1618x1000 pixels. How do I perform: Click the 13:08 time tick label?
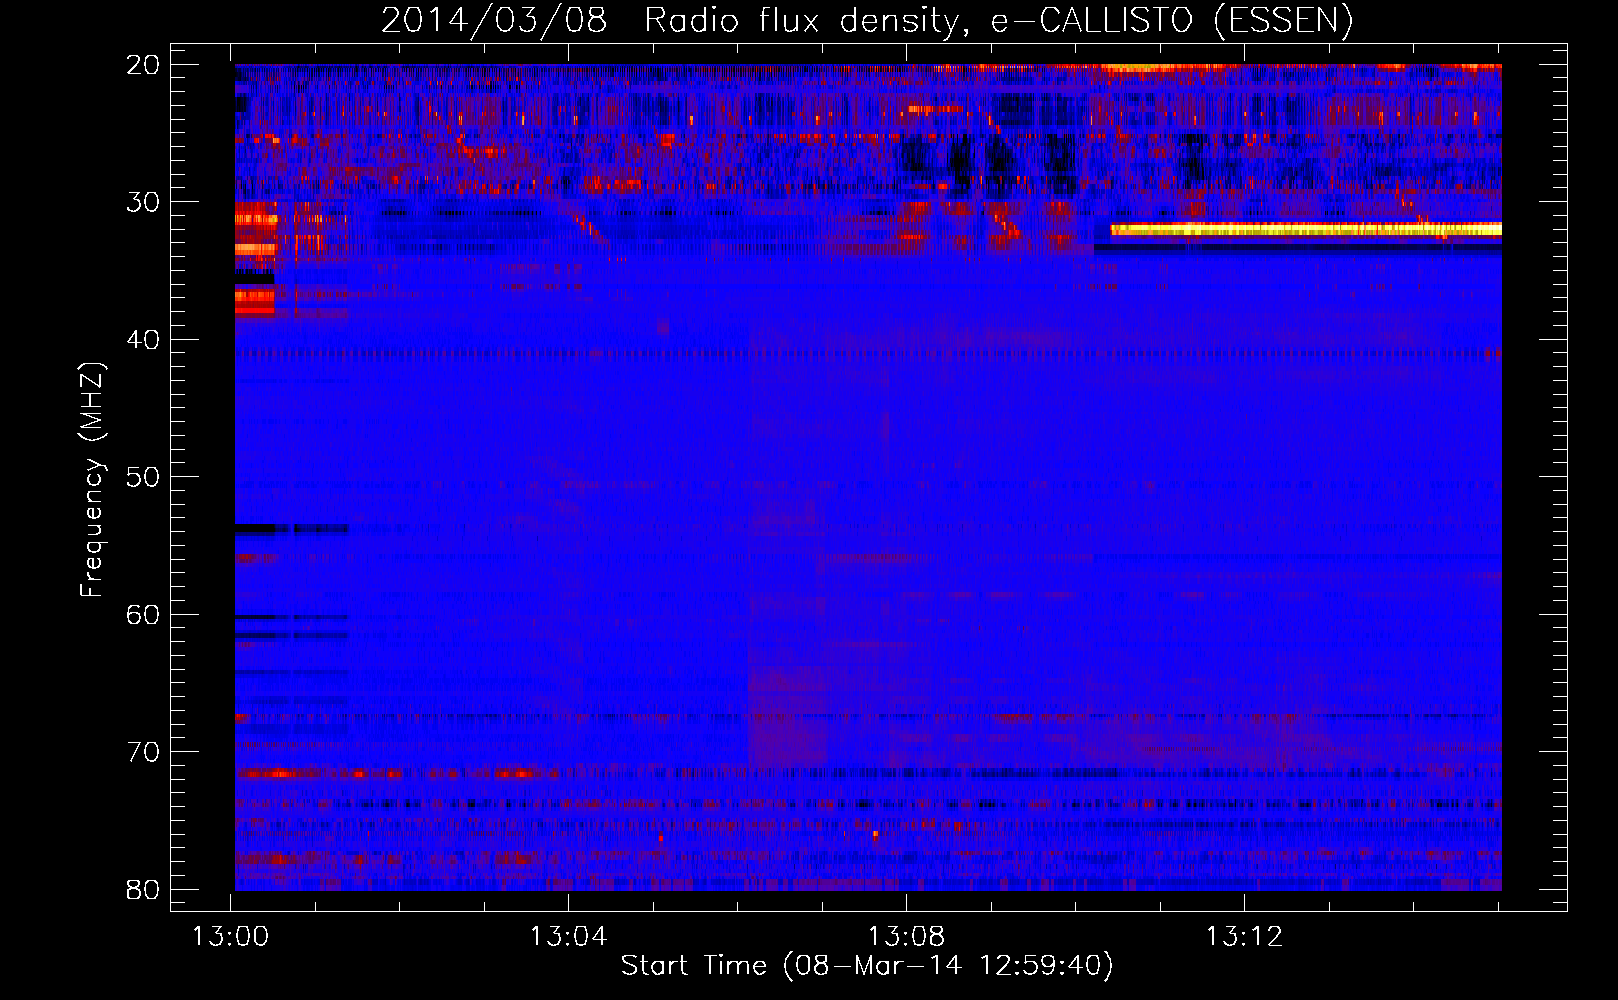point(906,937)
